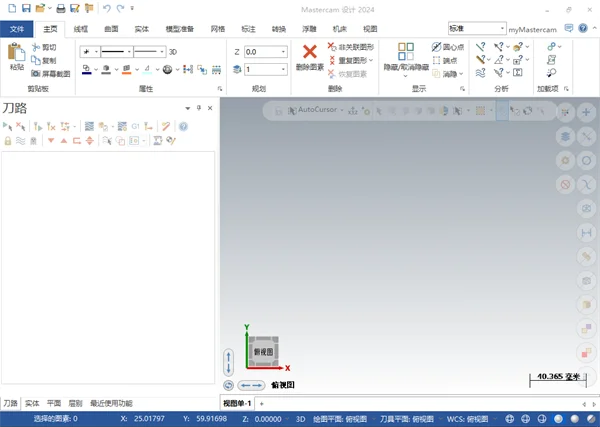Click the Print icon in quick access toolbar

coord(61,8)
